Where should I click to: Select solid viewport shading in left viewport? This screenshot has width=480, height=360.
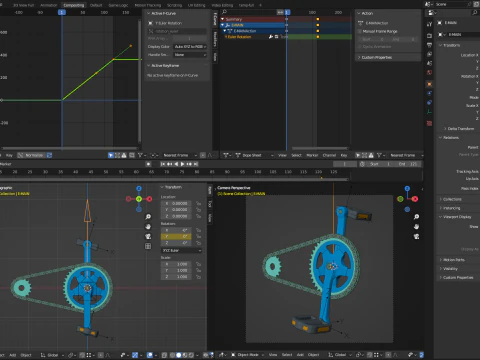click(x=179, y=355)
